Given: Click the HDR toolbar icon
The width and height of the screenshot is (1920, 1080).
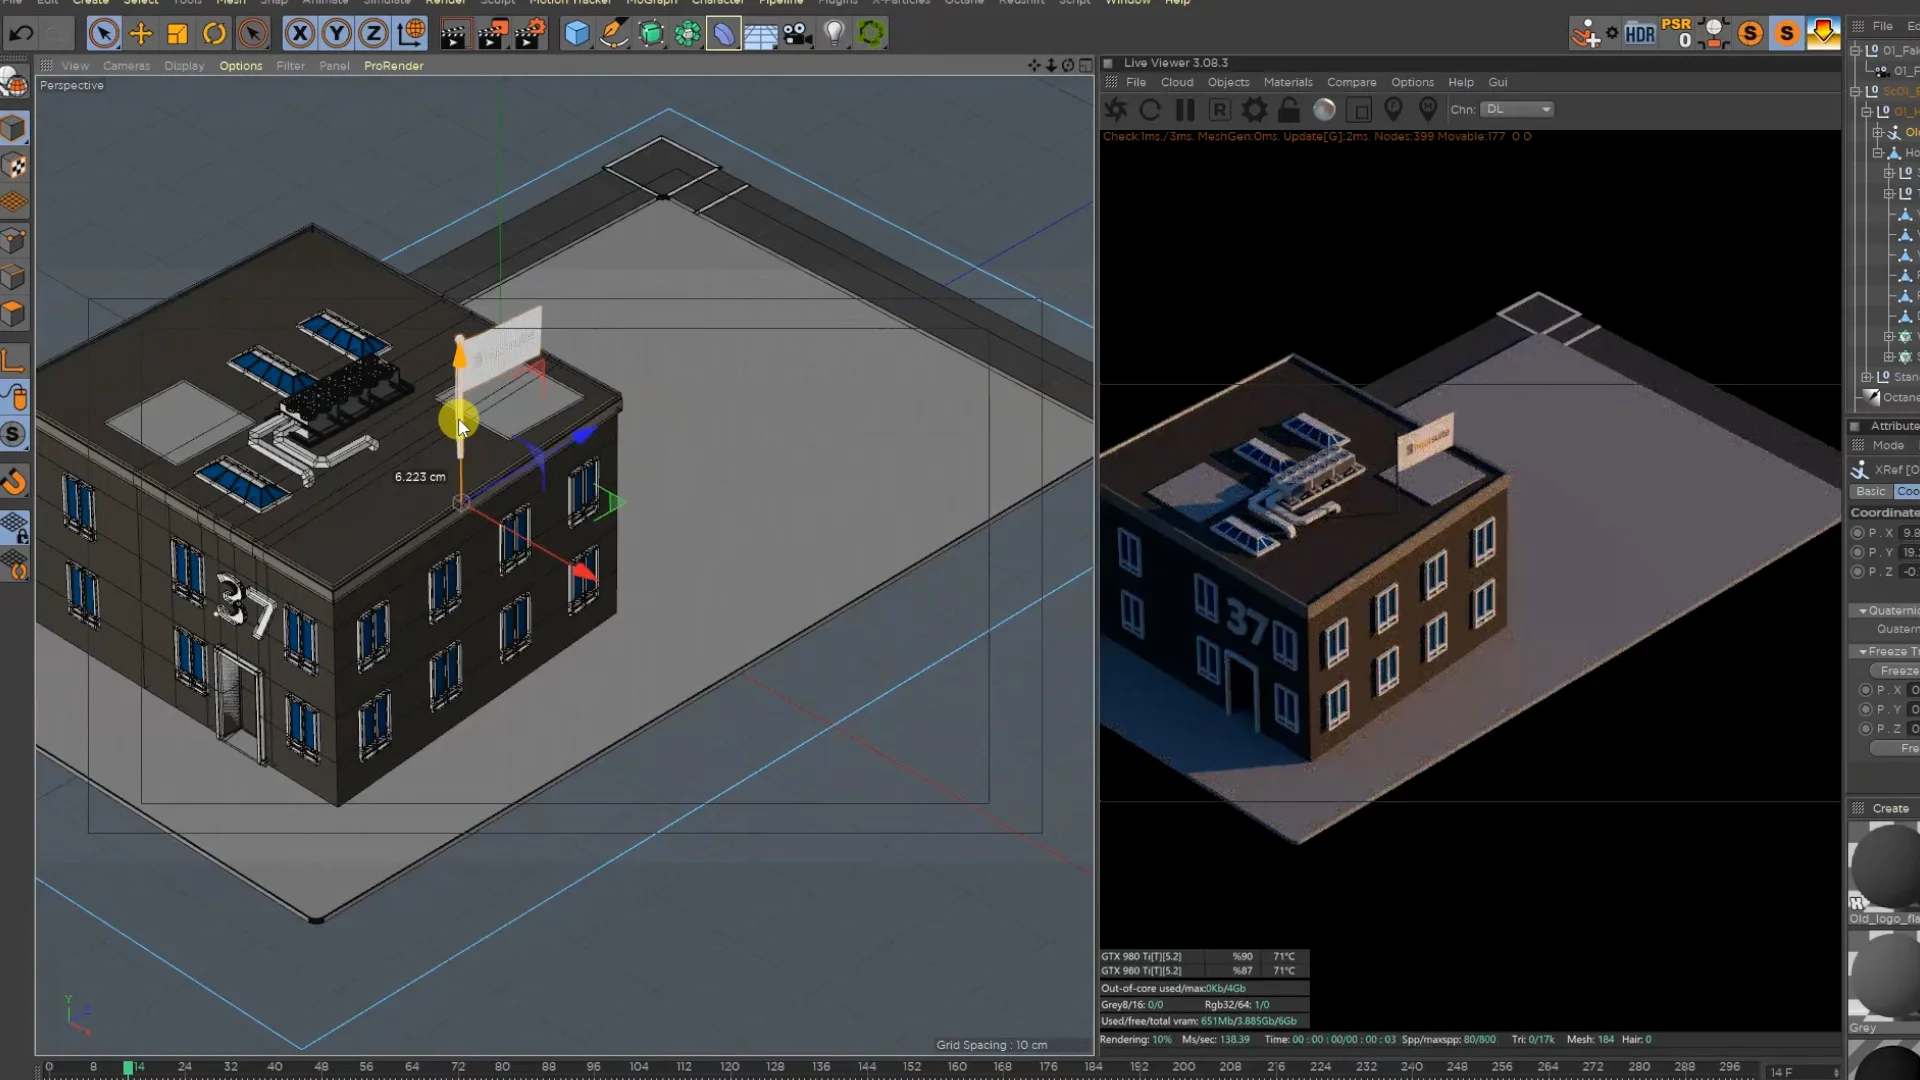Looking at the screenshot, I should pyautogui.click(x=1640, y=34).
